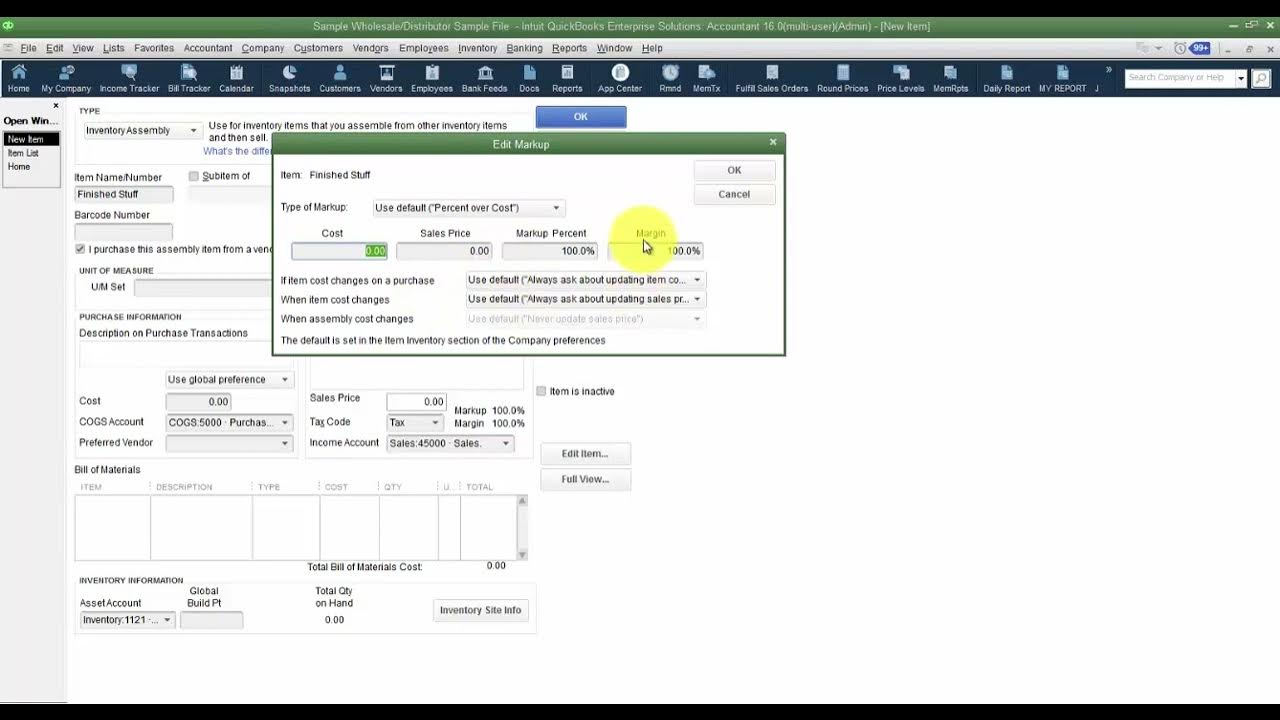Open Bank Feeds from the toolbar
Screen dimensions: 1280x720
[485, 79]
